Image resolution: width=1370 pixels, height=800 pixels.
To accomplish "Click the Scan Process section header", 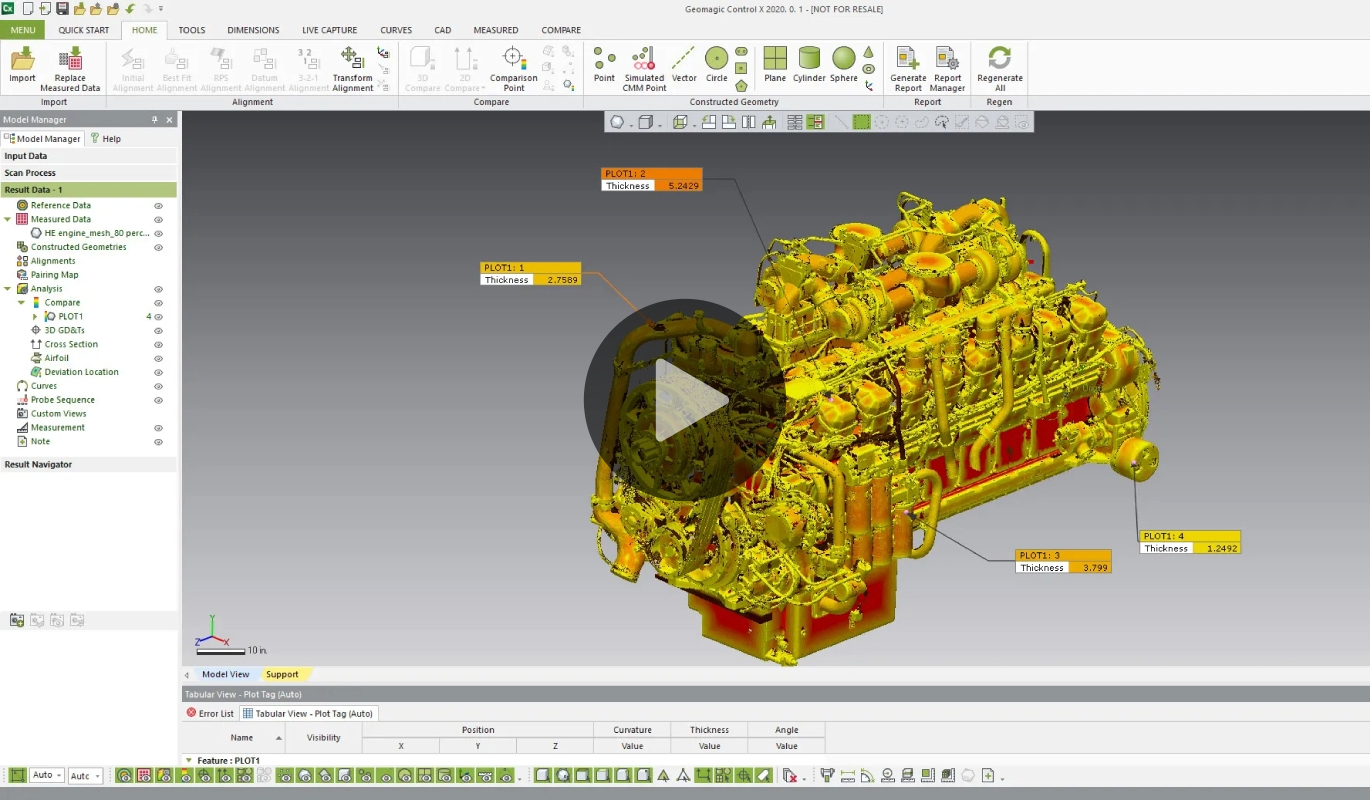I will [x=88, y=173].
